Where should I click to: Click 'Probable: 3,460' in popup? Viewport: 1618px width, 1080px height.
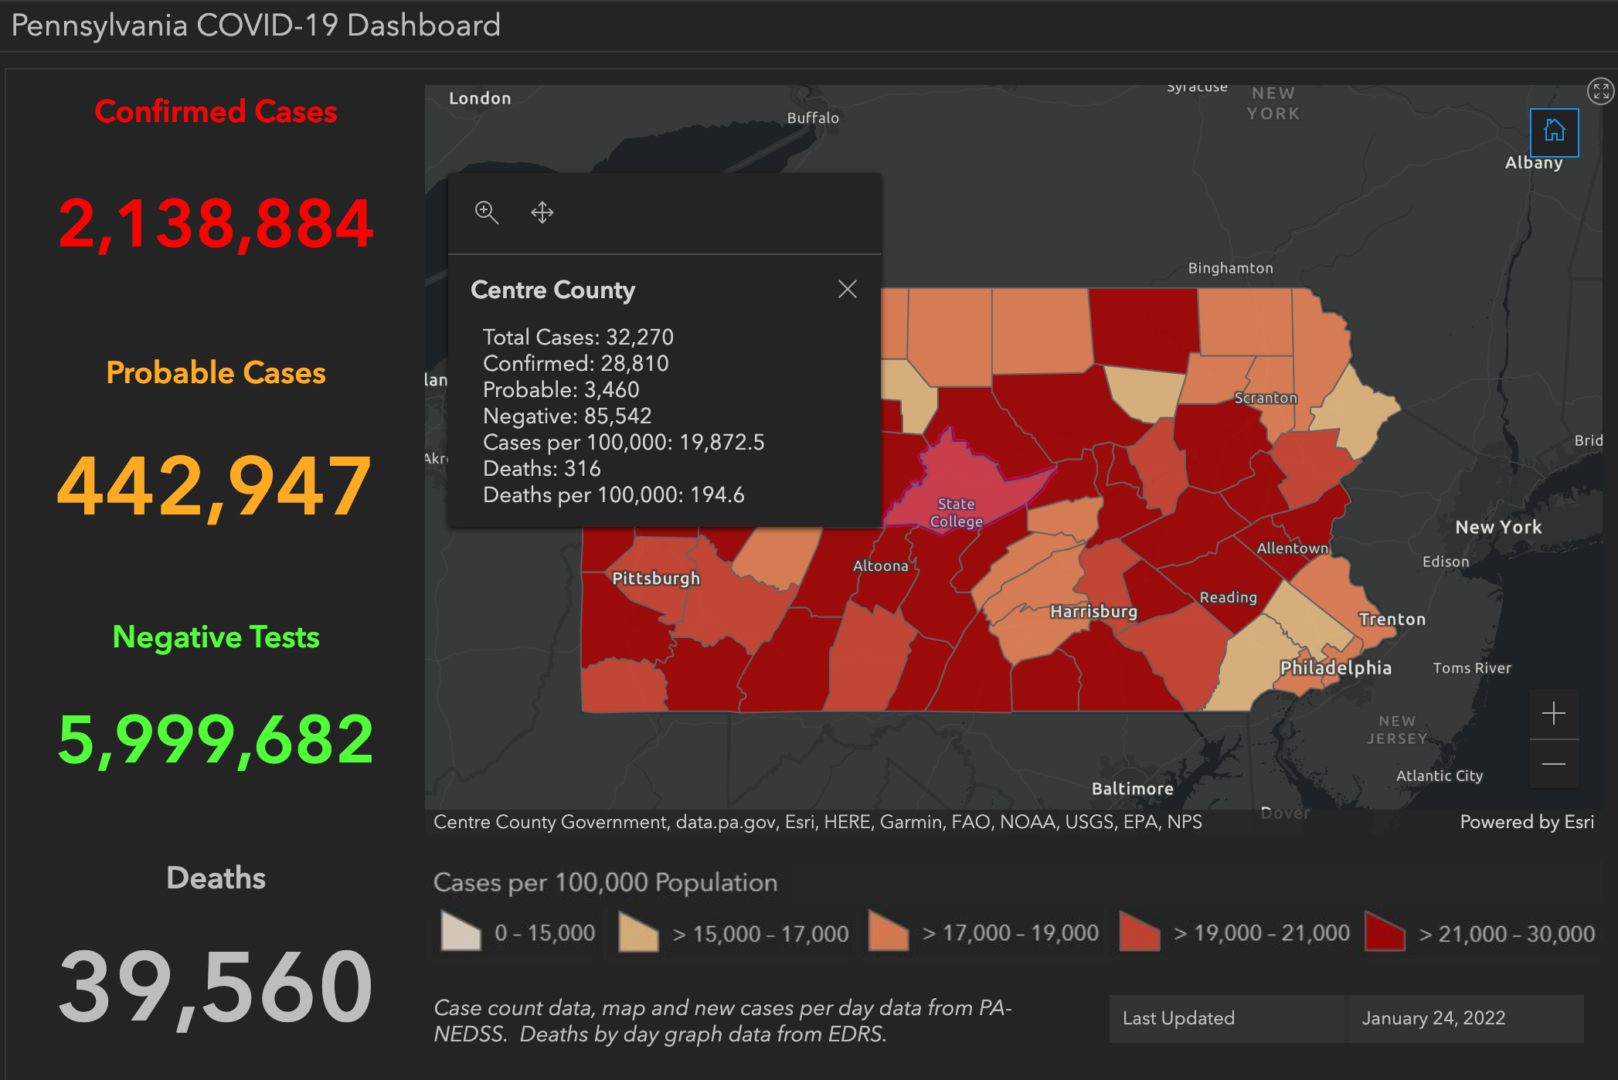561,390
